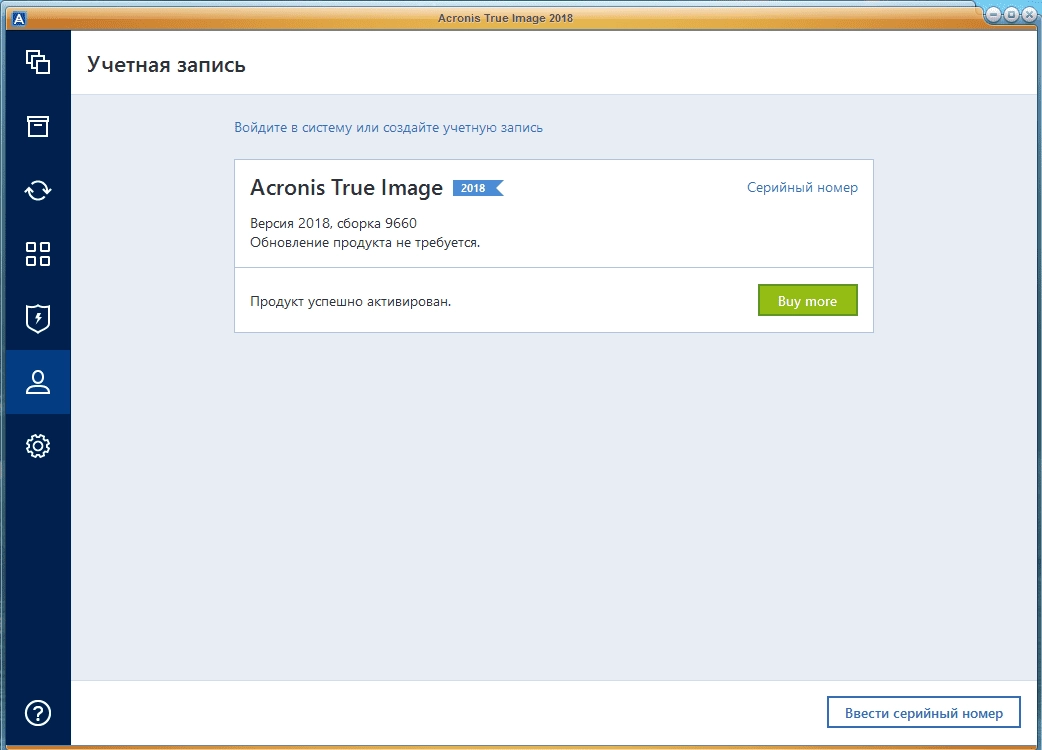Select the Account person icon
The image size is (1042, 750).
click(x=38, y=382)
